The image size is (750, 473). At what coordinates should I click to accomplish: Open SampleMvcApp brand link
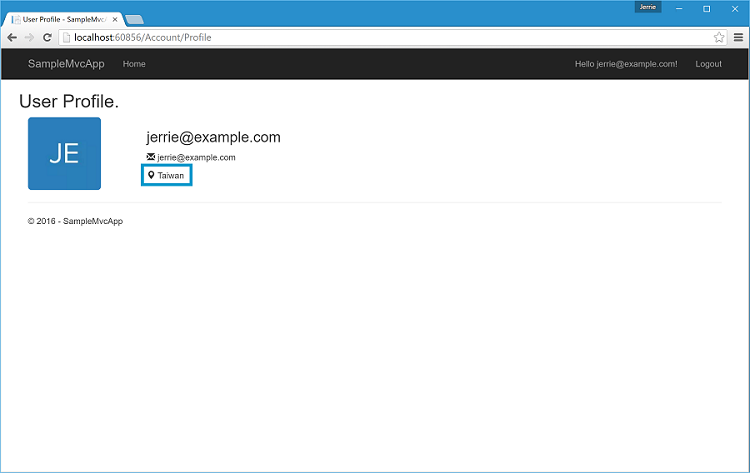[66, 64]
